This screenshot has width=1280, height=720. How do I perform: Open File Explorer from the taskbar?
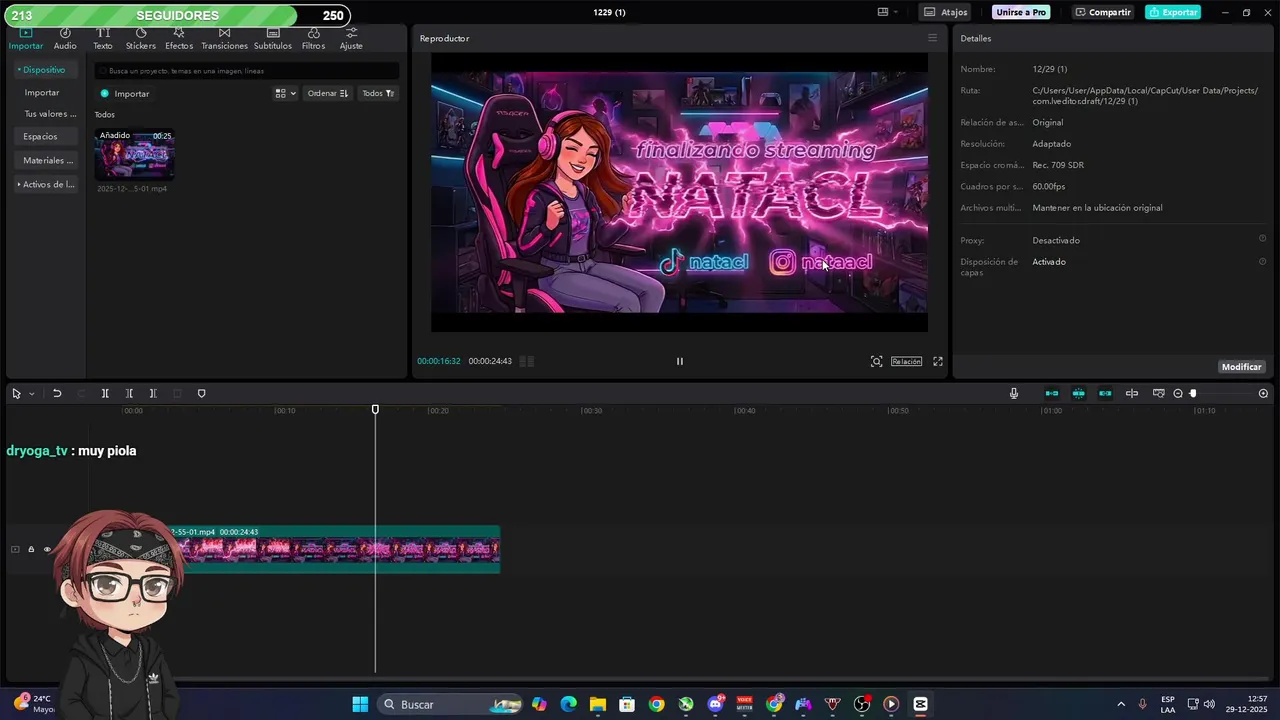pos(597,704)
